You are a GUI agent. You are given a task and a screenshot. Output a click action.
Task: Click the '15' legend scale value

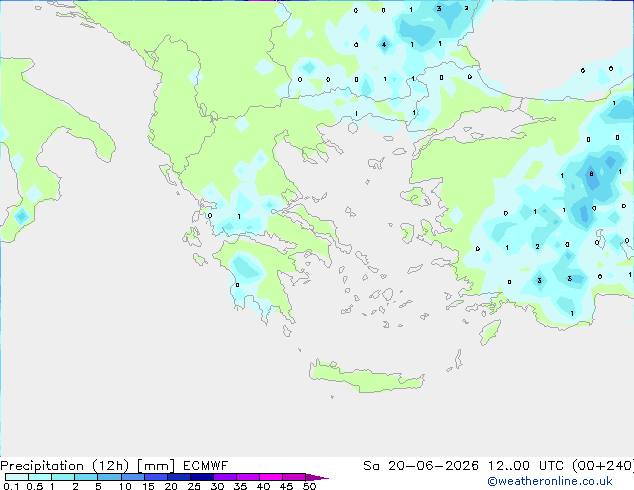pos(148,486)
